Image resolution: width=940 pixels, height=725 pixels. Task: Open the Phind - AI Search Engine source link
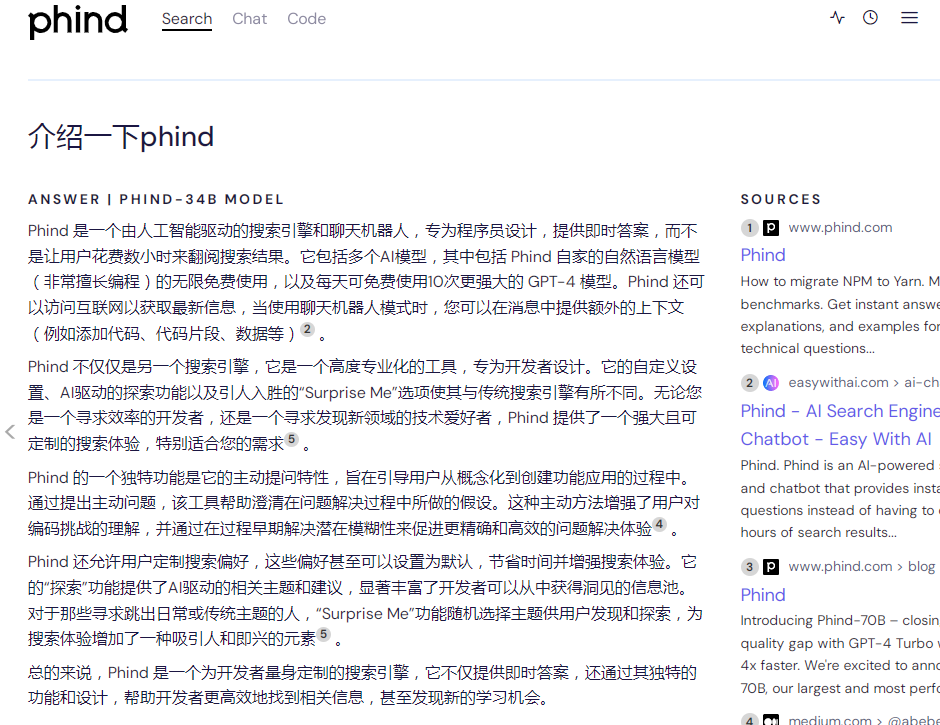click(x=840, y=425)
